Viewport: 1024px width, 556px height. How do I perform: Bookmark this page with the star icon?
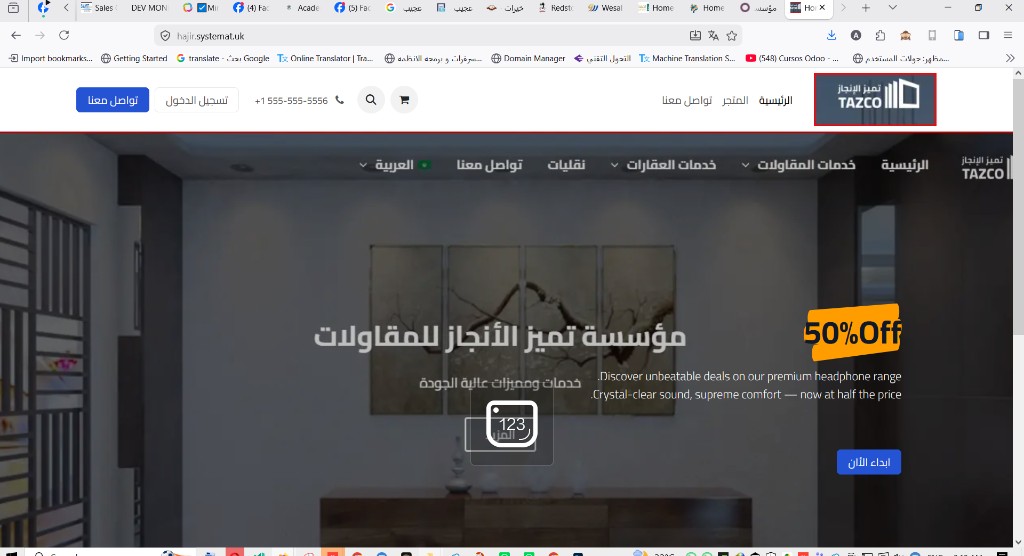point(731,35)
